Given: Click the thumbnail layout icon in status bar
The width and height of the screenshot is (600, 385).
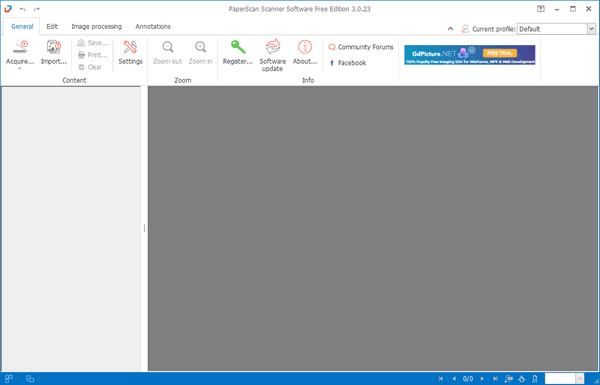Looking at the screenshot, I should pos(8,379).
